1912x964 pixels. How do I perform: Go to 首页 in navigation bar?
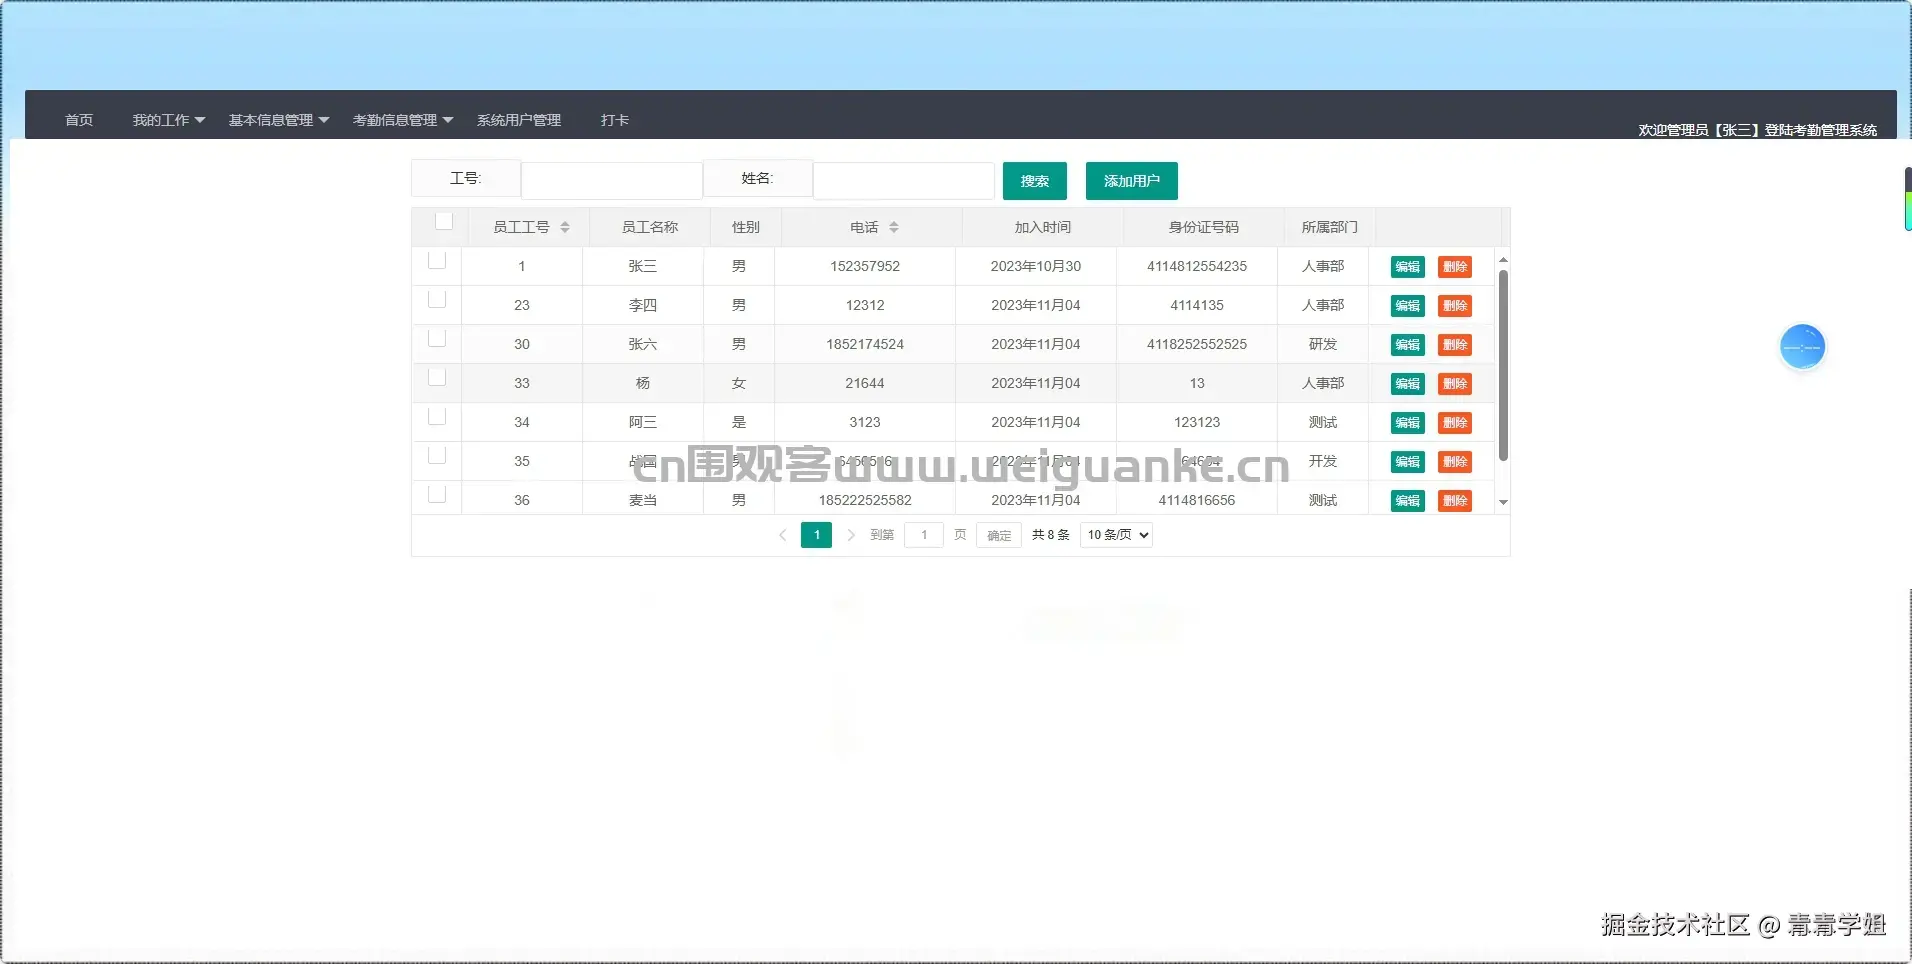79,120
